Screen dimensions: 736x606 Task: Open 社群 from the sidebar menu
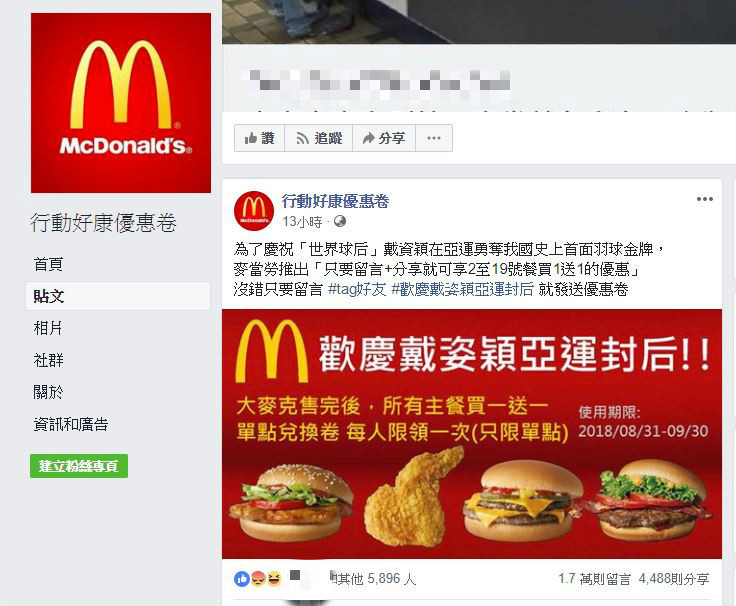[x=48, y=360]
